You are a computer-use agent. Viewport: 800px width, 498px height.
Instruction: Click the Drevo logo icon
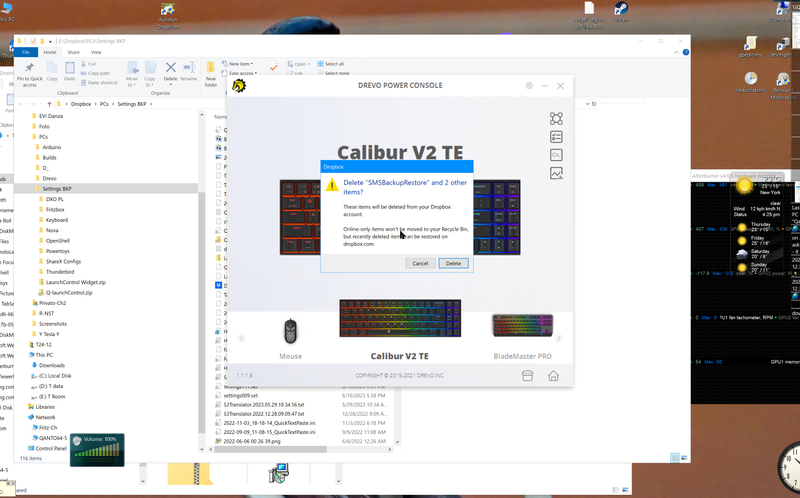point(240,86)
